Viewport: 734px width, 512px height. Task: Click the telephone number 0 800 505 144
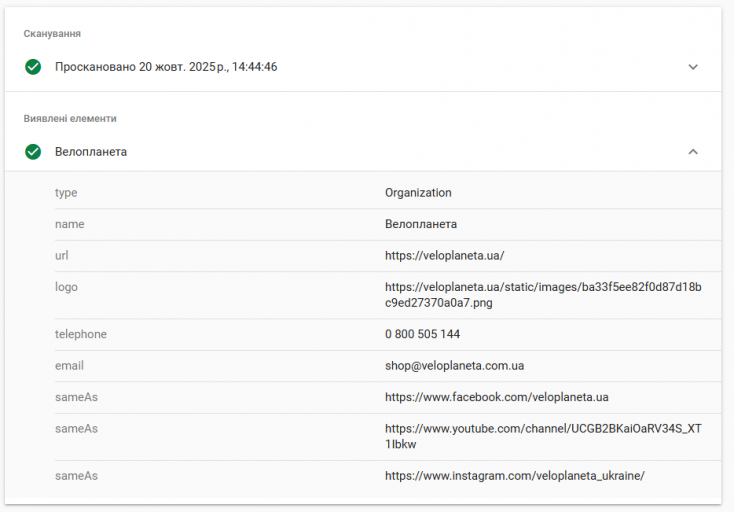click(422, 334)
